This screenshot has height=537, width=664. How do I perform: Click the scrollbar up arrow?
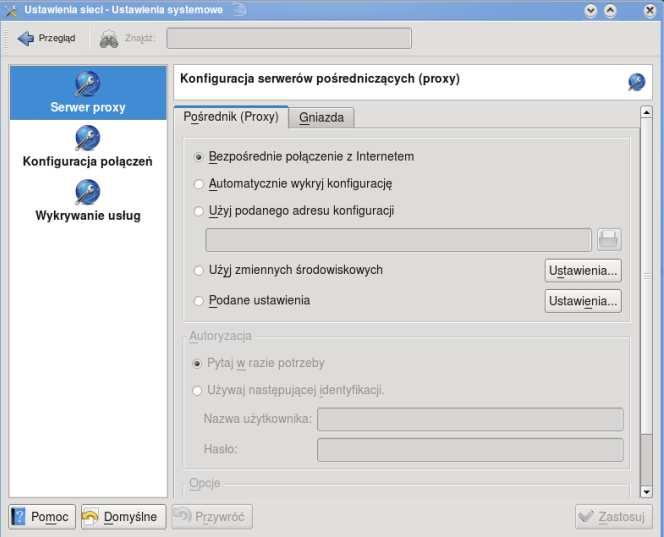[646, 112]
